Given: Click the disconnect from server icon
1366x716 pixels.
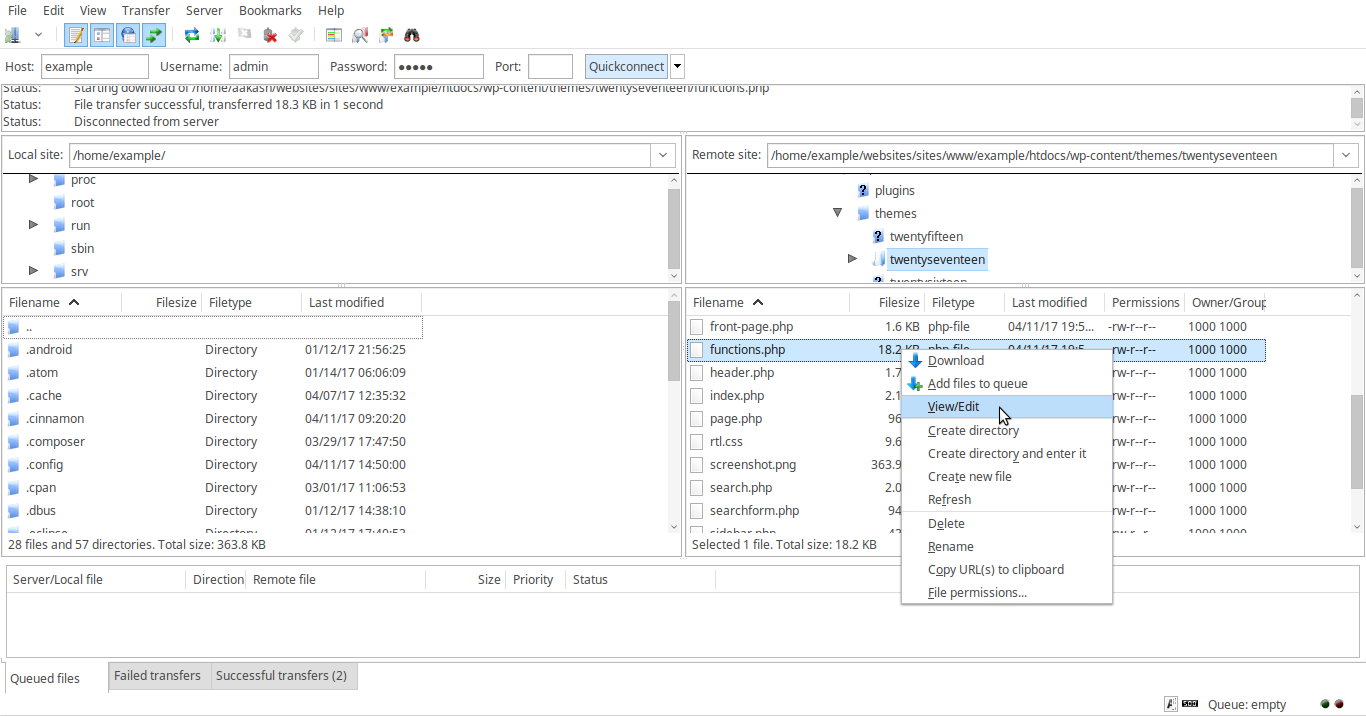Looking at the screenshot, I should 270,35.
